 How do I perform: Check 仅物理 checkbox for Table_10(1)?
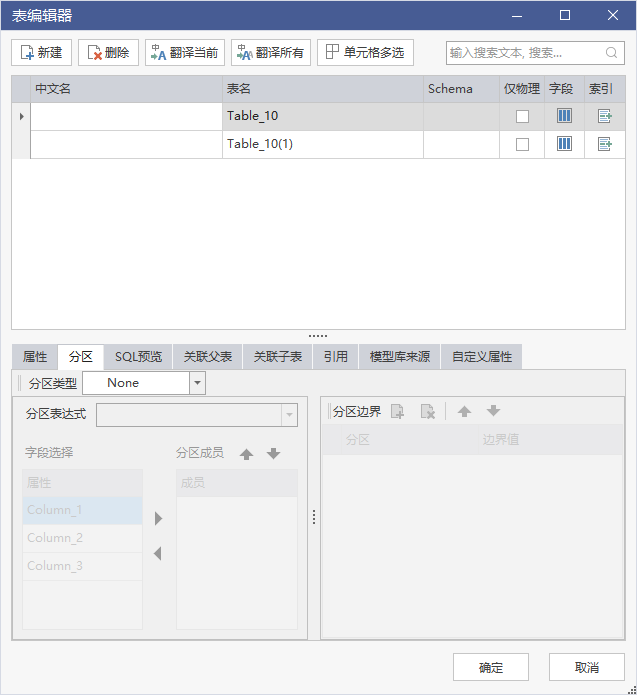[522, 144]
